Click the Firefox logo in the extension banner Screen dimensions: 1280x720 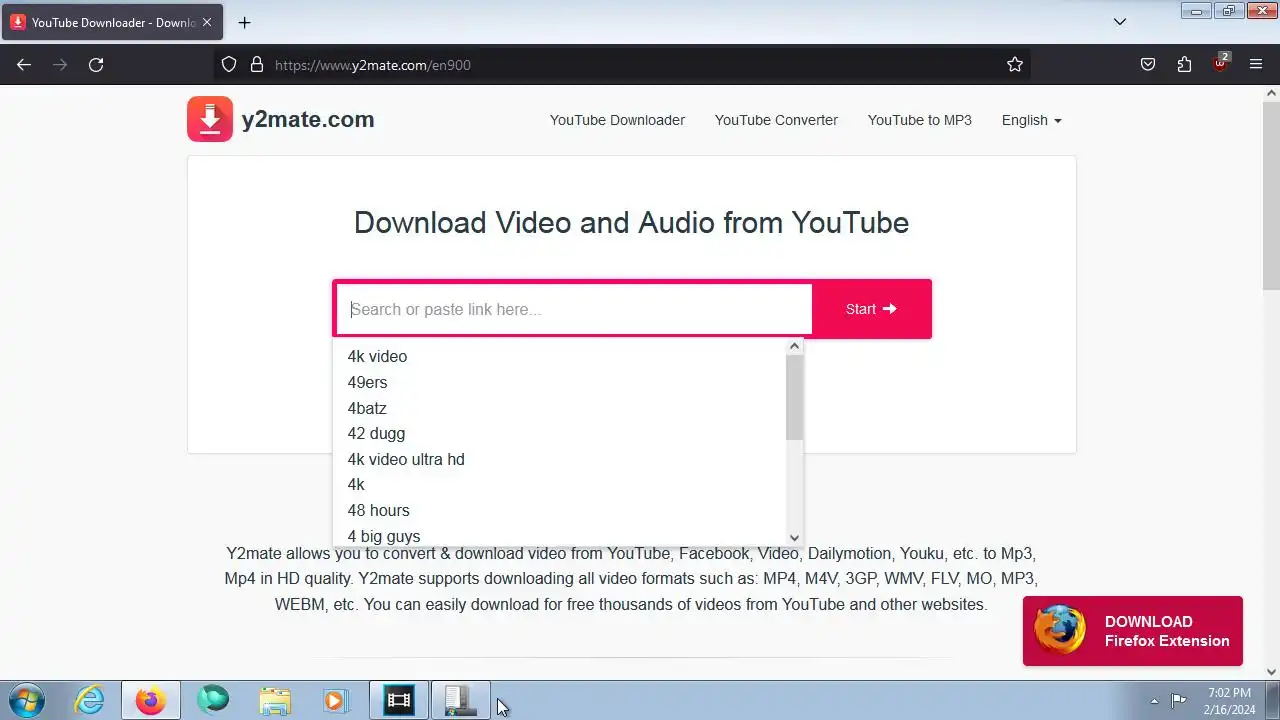point(1059,630)
